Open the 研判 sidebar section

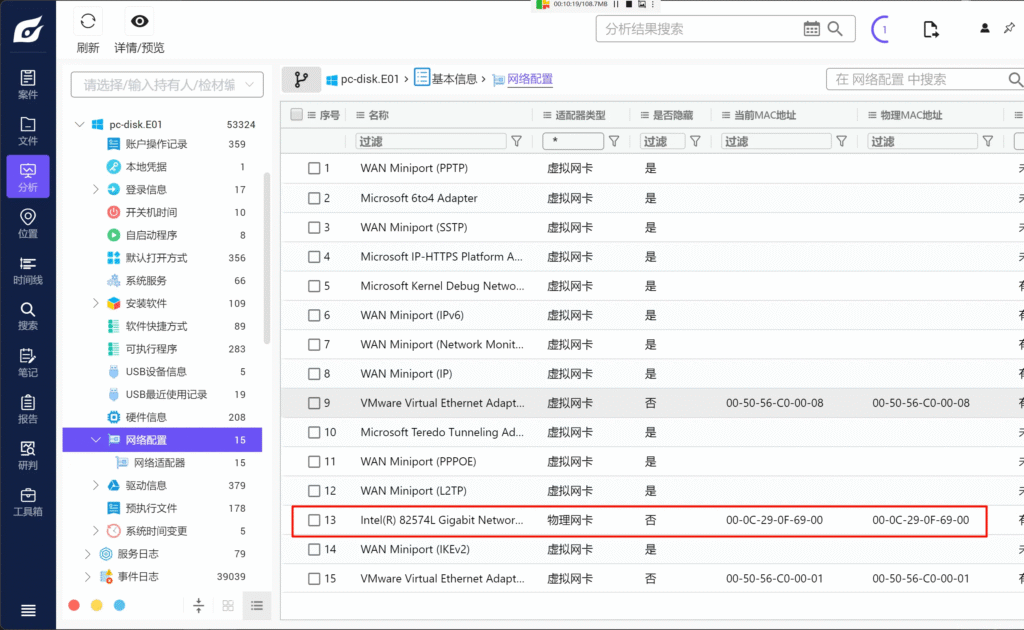[x=27, y=456]
